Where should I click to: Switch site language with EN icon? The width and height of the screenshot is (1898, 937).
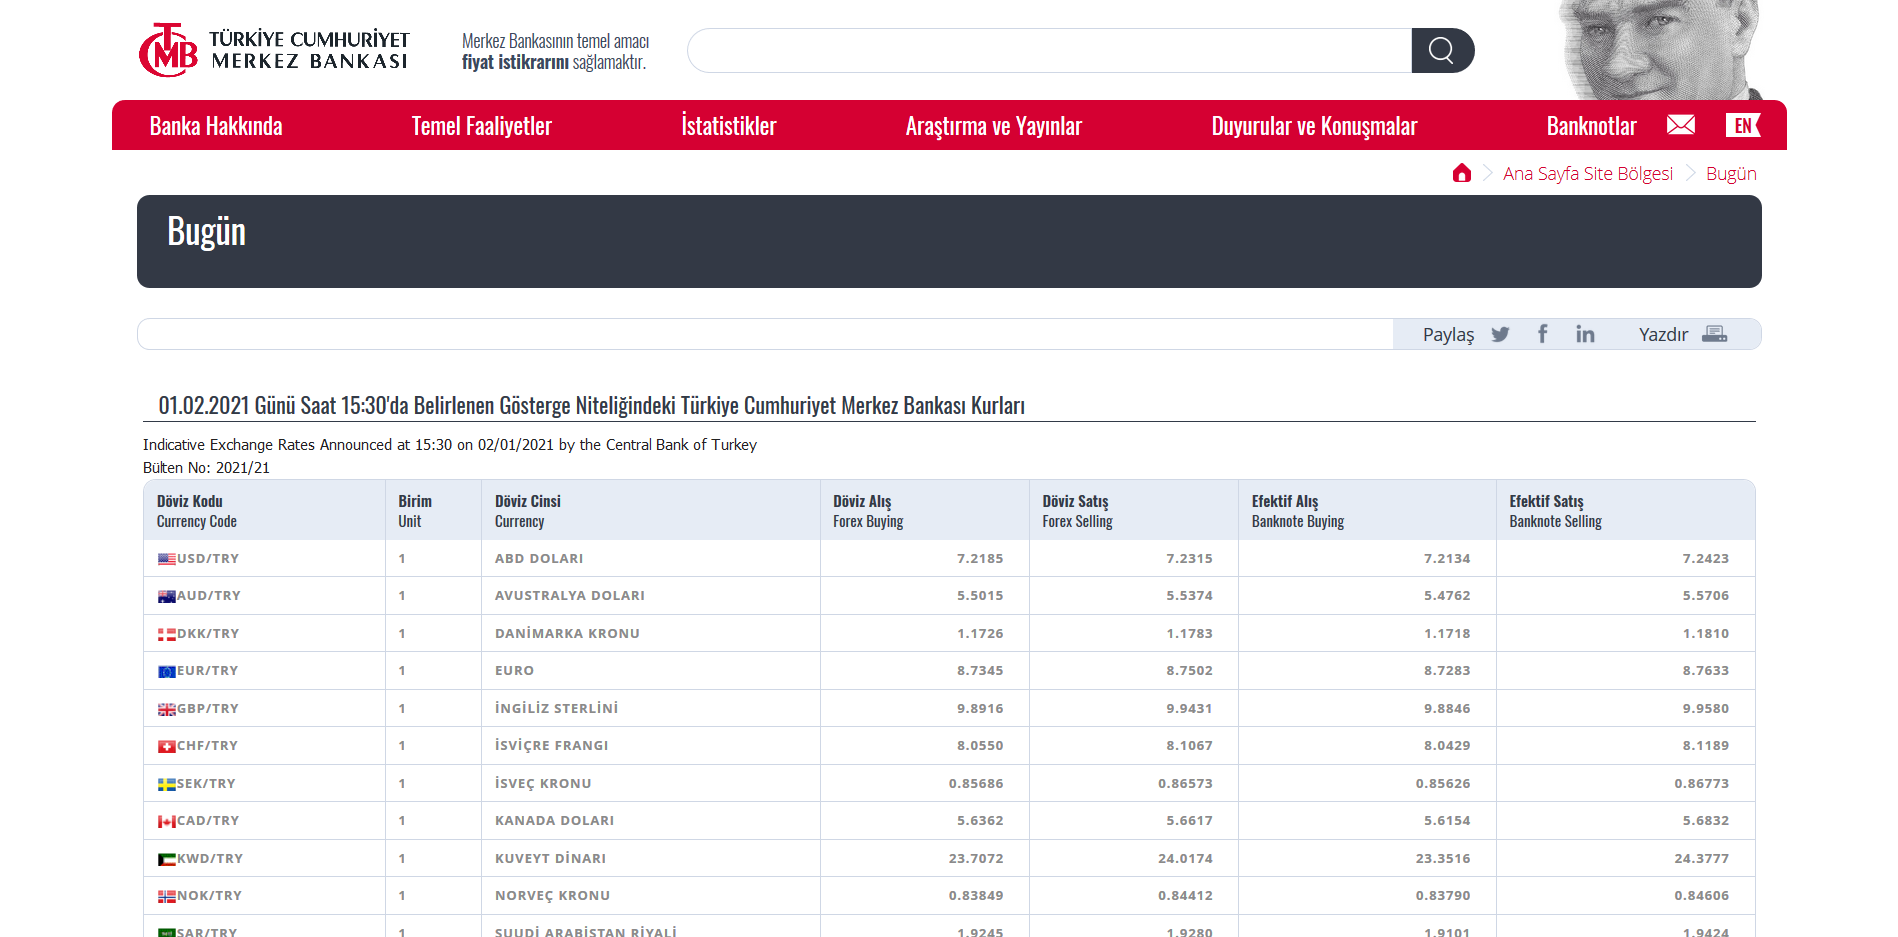point(1742,125)
